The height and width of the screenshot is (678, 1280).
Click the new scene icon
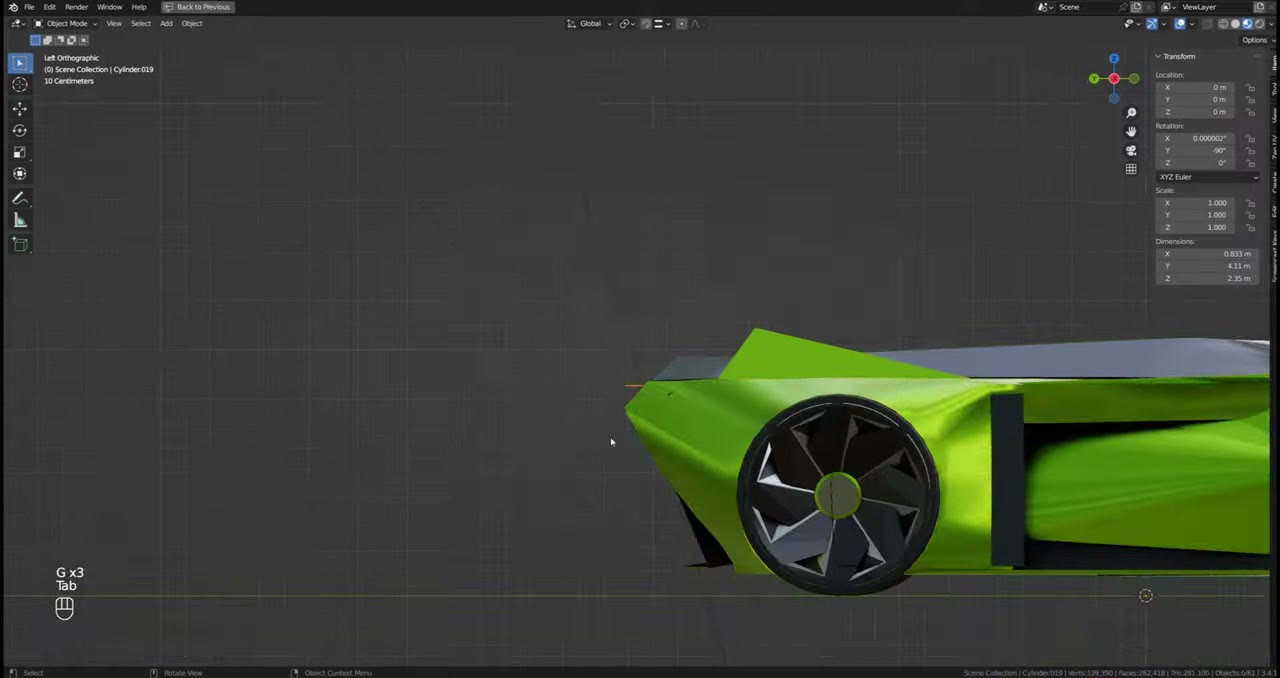[1136, 7]
